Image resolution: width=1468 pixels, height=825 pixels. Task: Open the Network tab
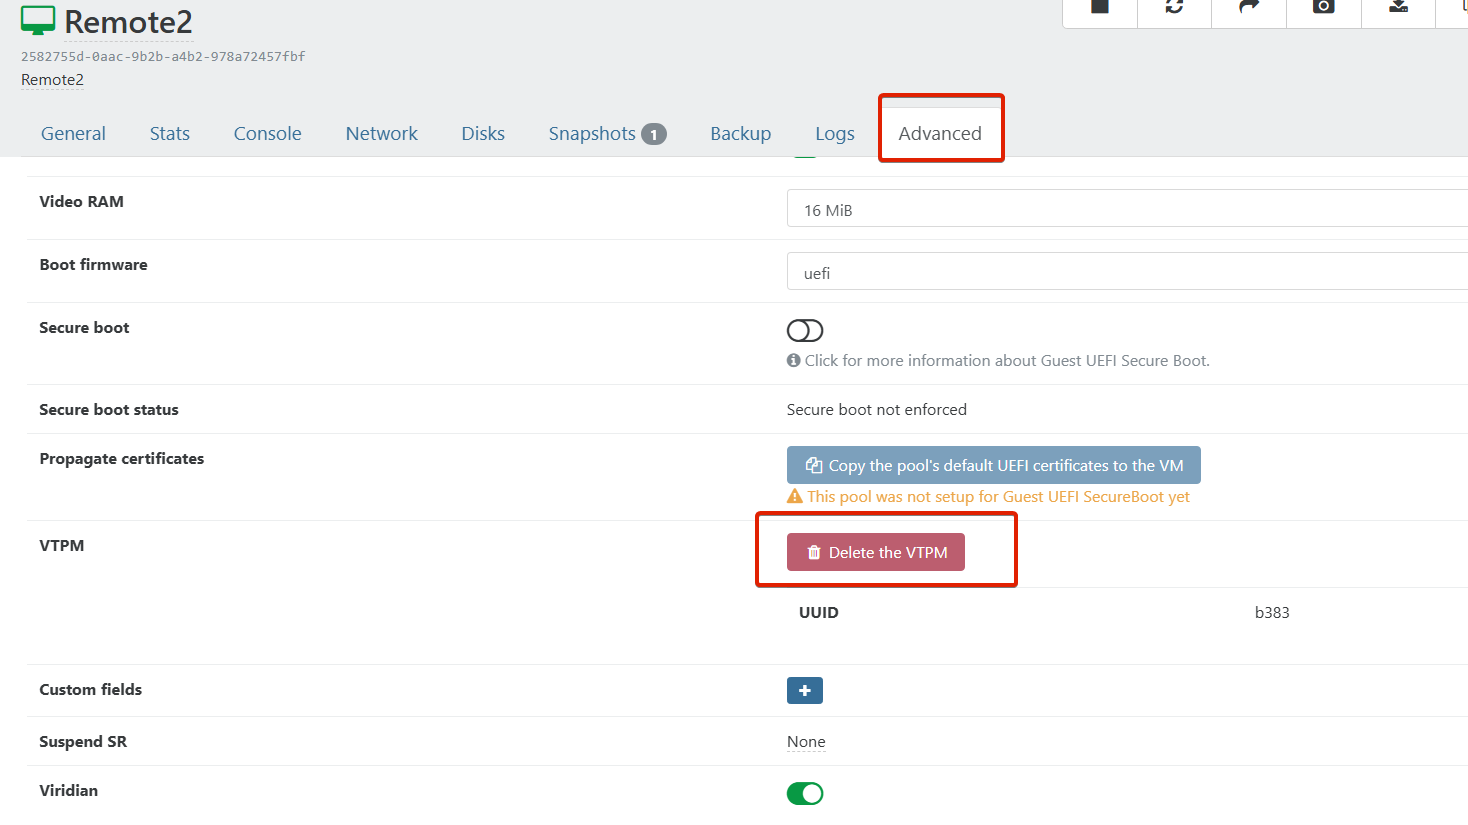pyautogui.click(x=381, y=134)
